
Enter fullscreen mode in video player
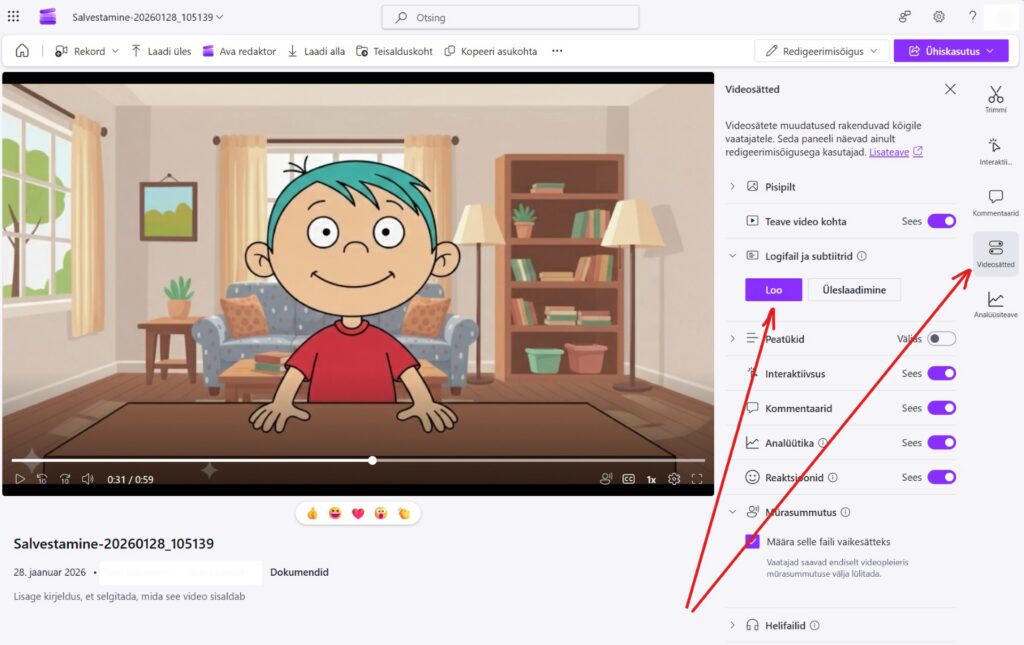[697, 479]
